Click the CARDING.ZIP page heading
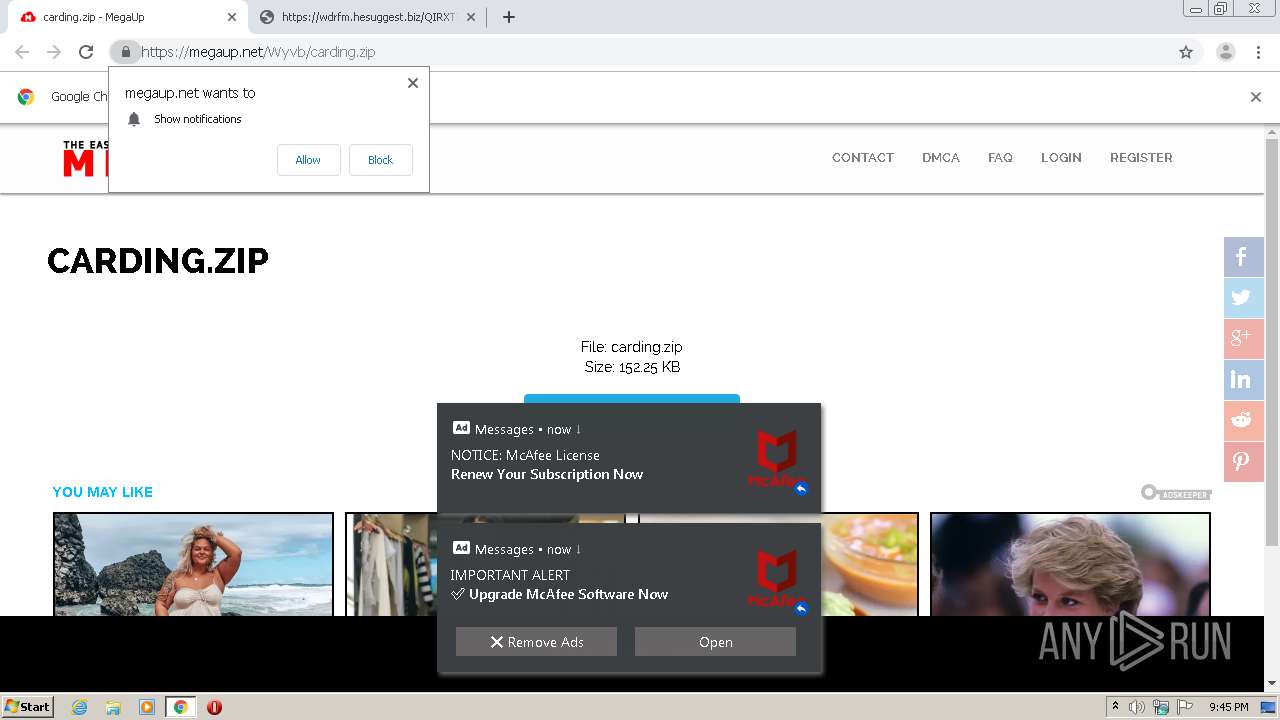This screenshot has height=720, width=1280. pos(158,261)
